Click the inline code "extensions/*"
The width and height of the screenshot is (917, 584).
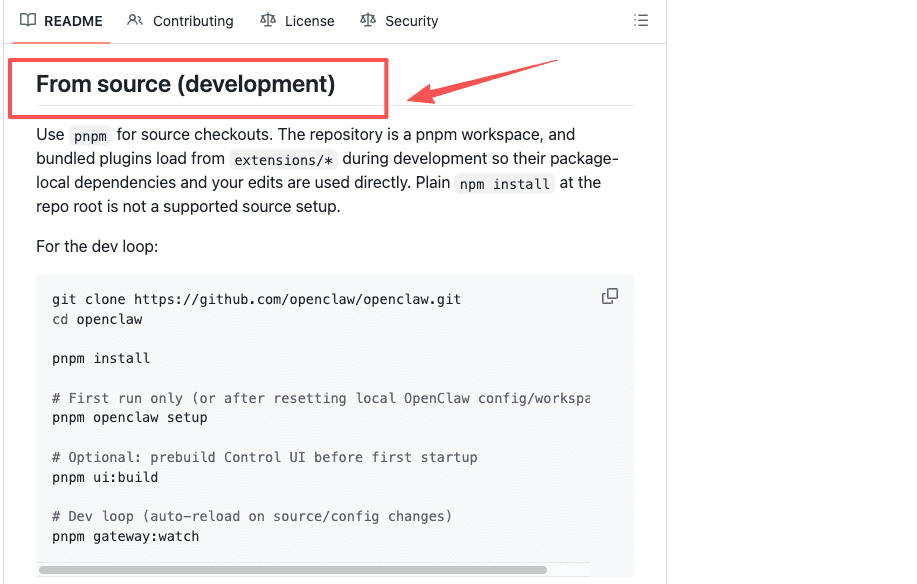283,160
